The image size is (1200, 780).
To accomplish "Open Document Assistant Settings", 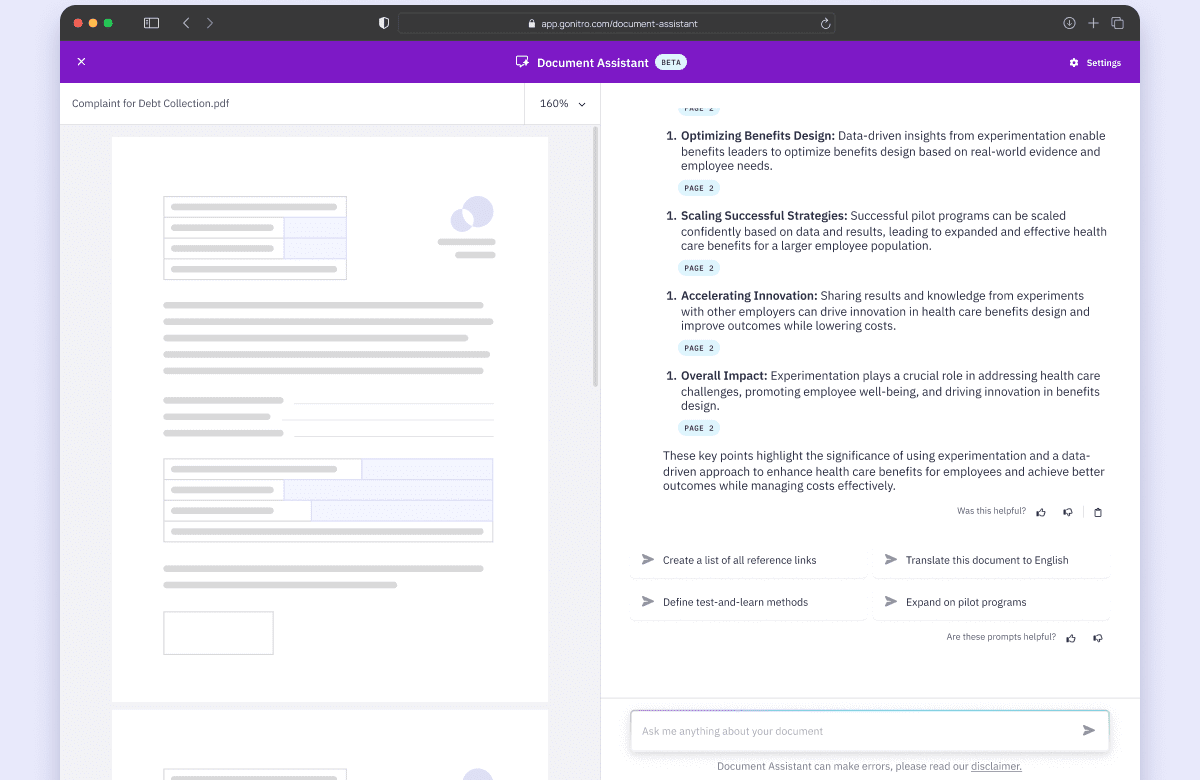I will pos(1095,63).
